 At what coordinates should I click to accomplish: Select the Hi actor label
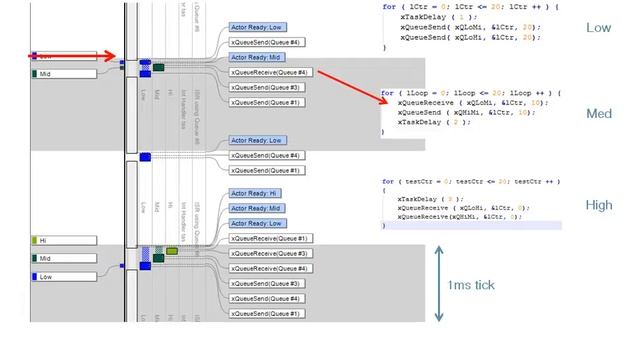64,240
